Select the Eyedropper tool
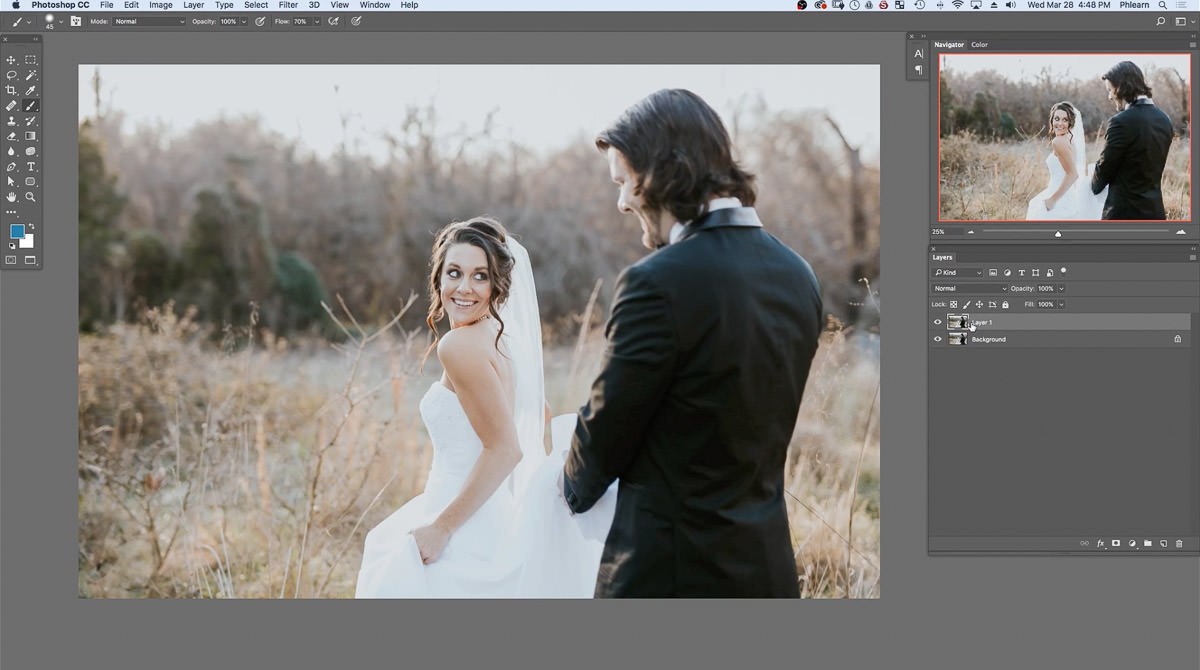This screenshot has height=670, width=1200. click(x=31, y=90)
